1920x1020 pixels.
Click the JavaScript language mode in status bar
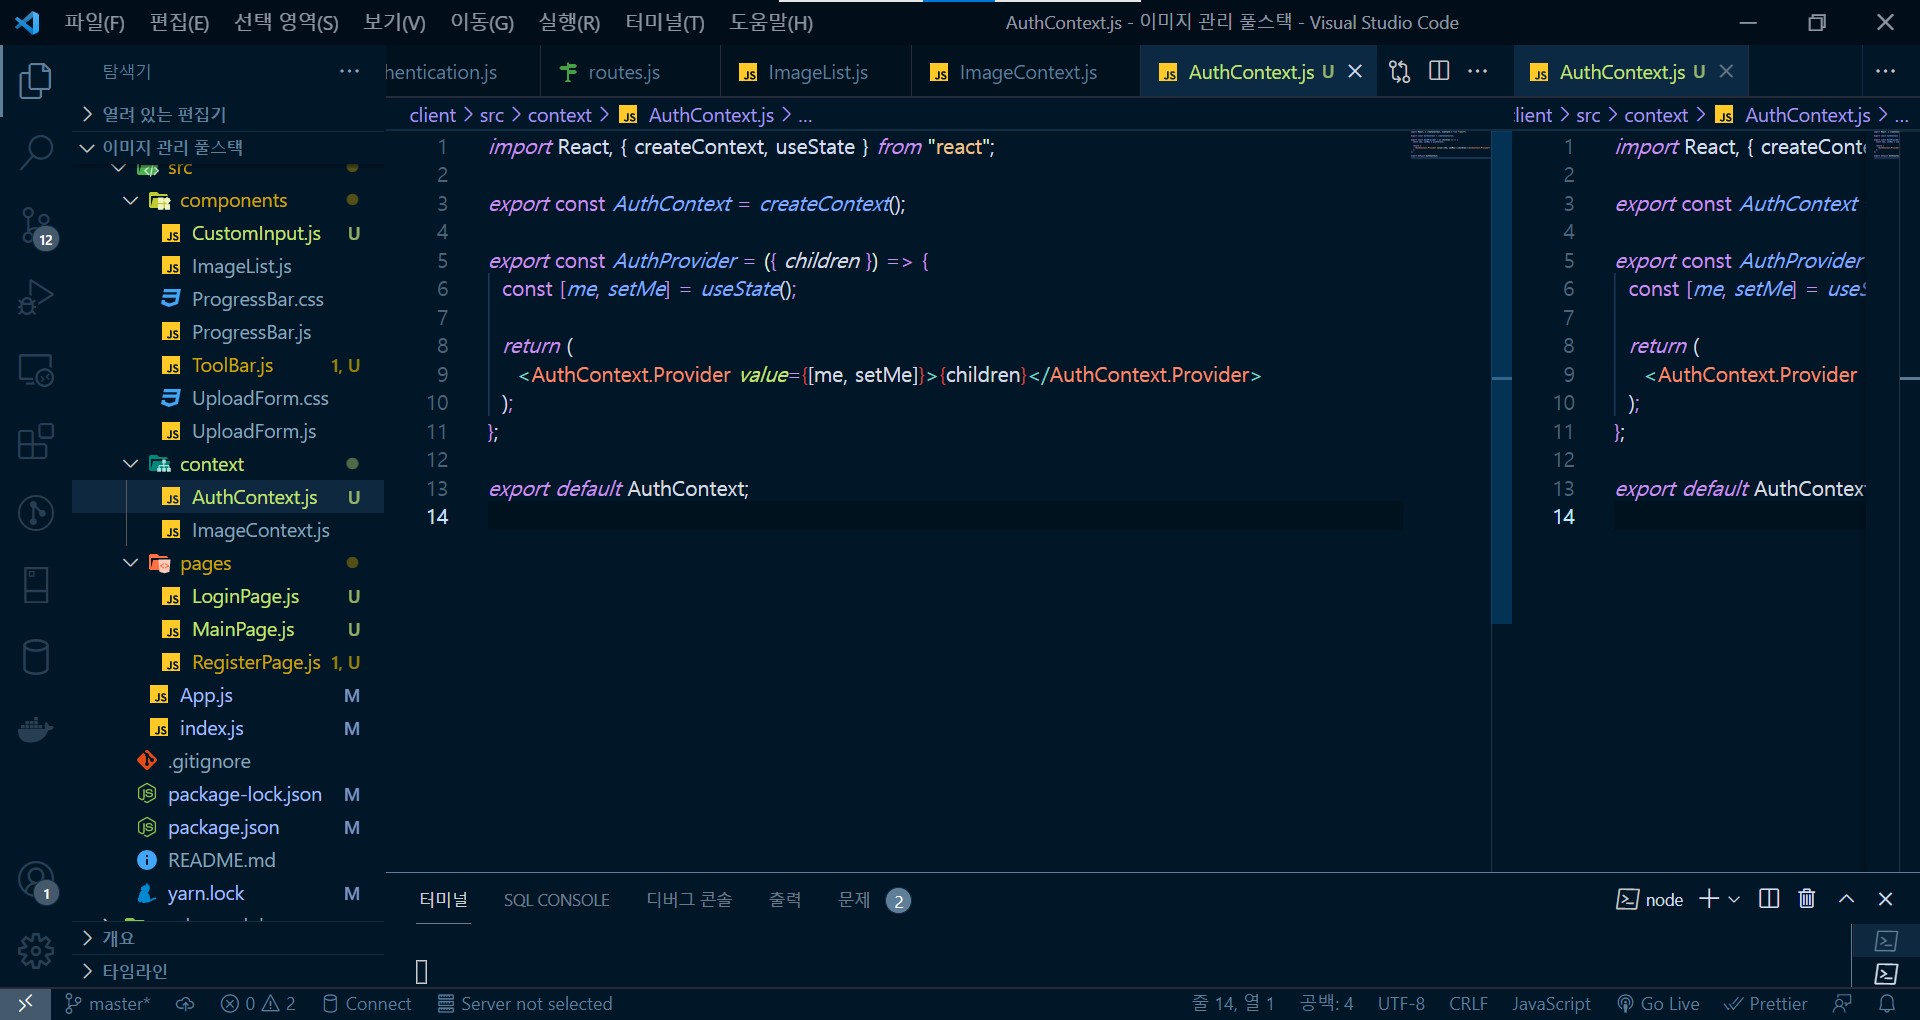tap(1550, 1004)
